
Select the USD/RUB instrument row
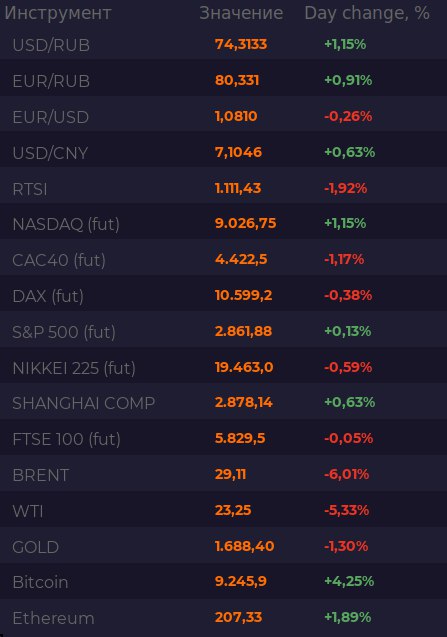tap(224, 44)
